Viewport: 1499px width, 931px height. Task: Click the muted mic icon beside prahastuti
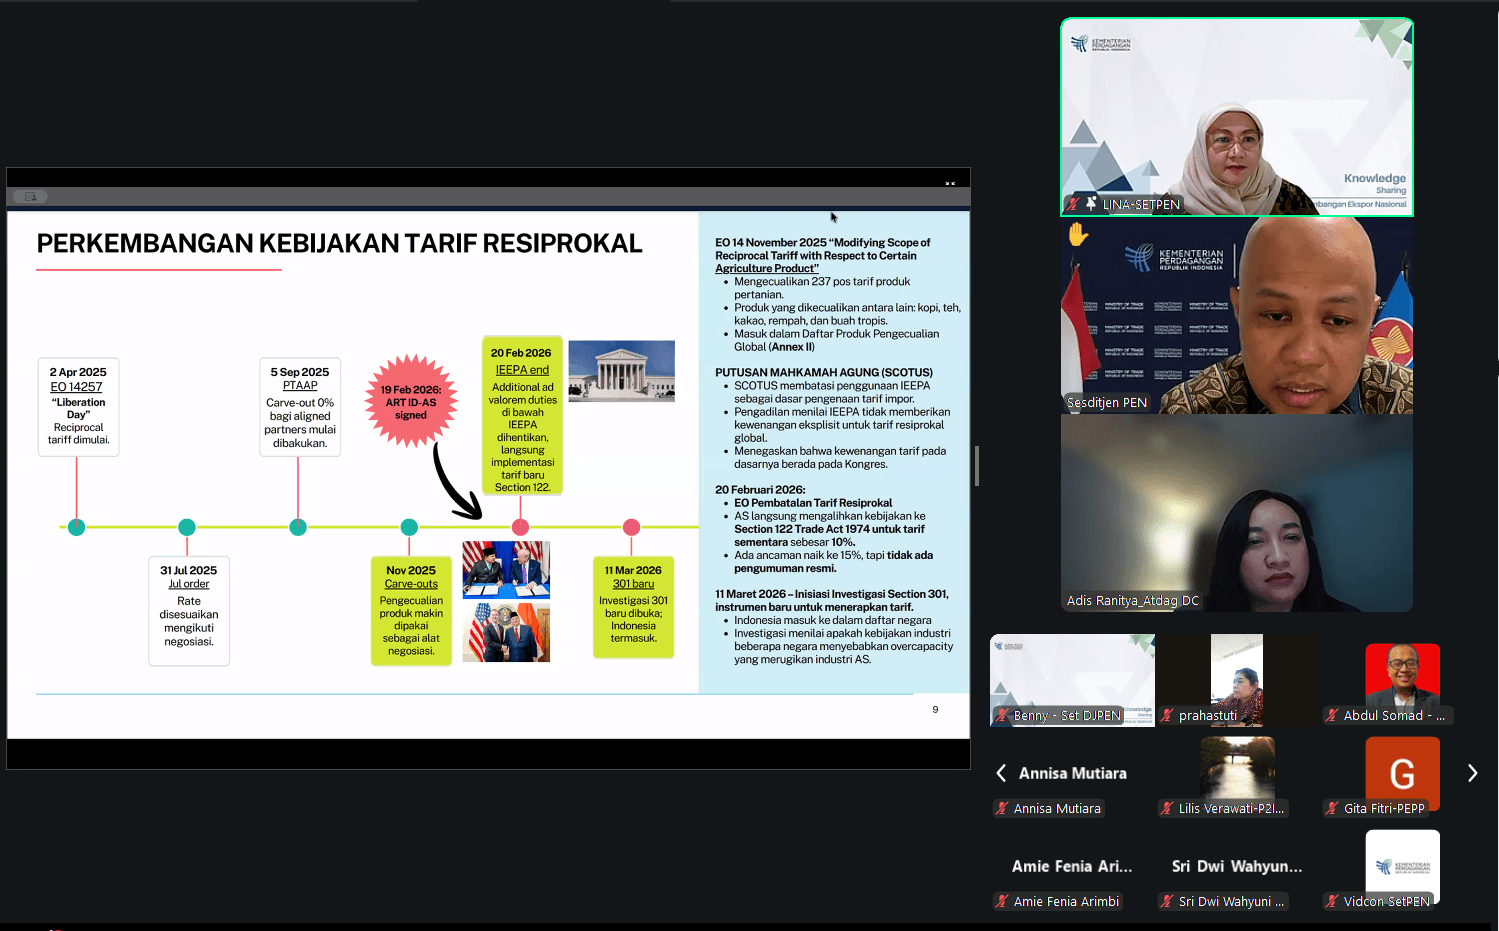click(x=1167, y=715)
